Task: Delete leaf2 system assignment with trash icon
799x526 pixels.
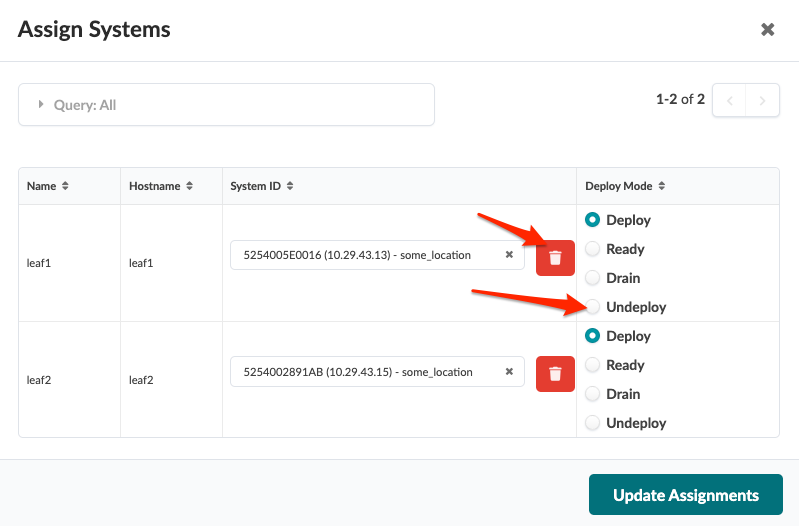Action: [x=556, y=373]
